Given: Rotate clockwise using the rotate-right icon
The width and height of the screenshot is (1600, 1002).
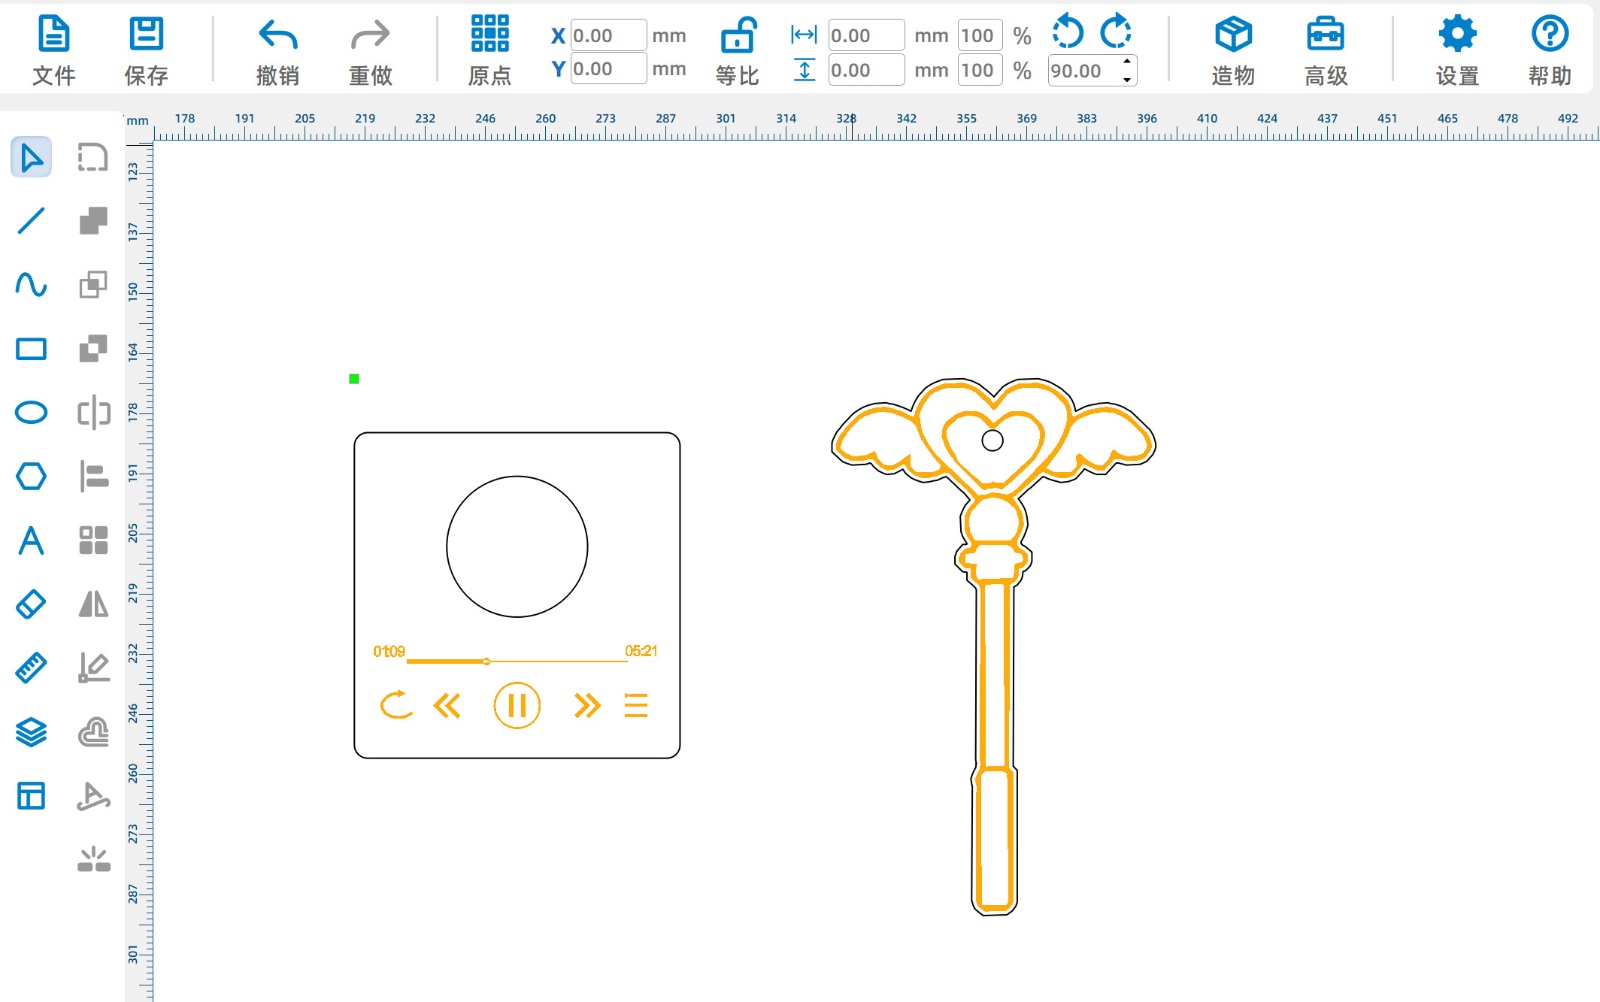Looking at the screenshot, I should (x=1116, y=31).
